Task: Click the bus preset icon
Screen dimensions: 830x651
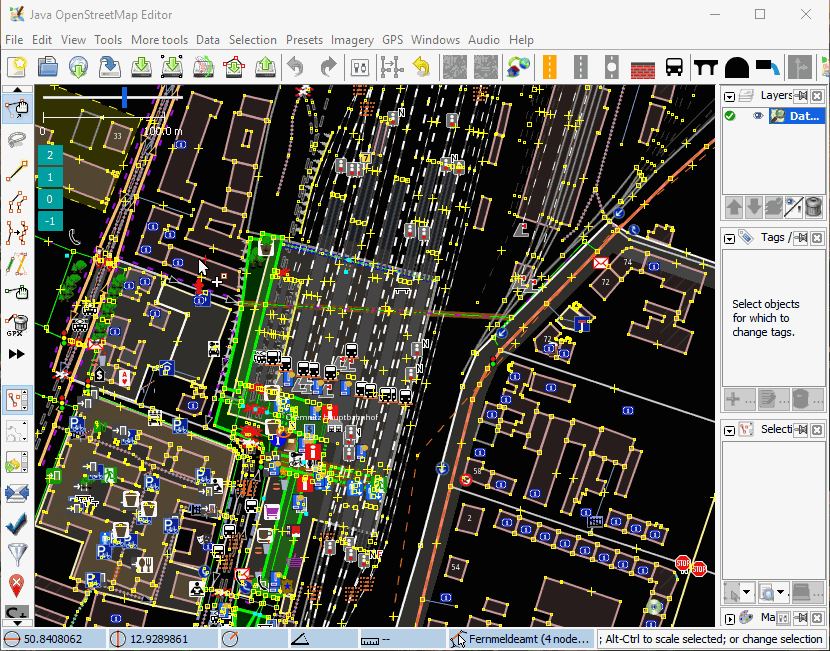Action: [674, 67]
